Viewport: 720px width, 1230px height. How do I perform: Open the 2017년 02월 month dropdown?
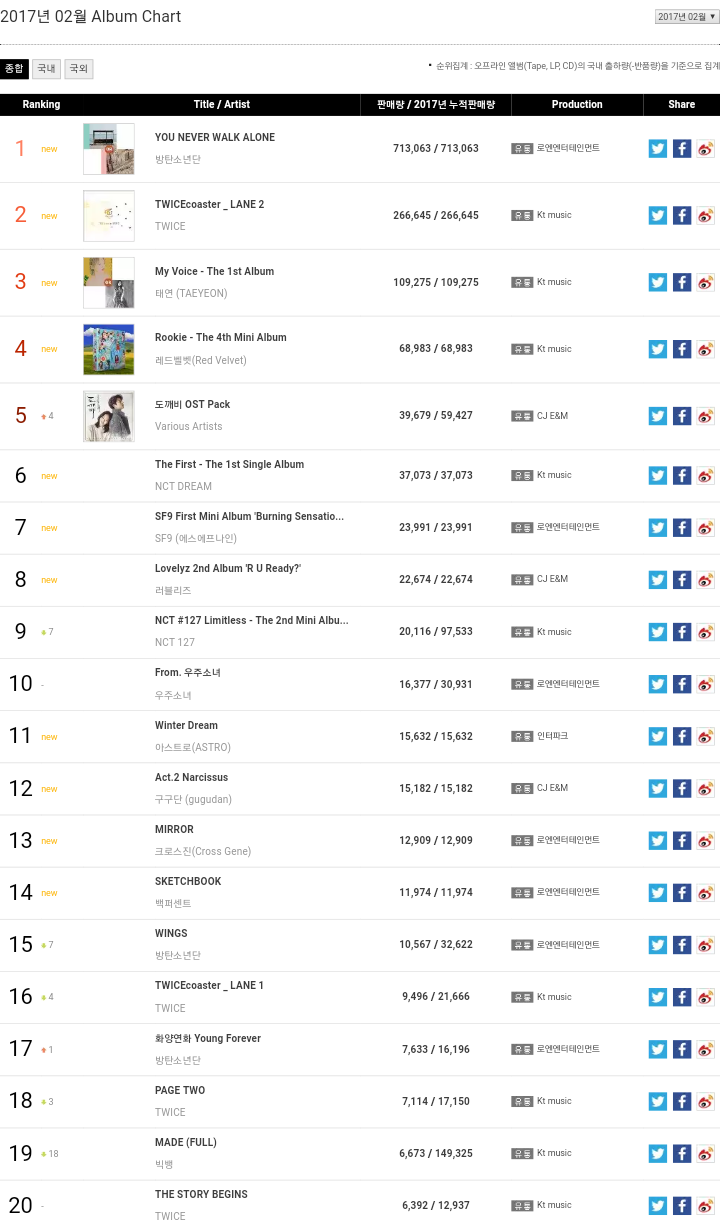pyautogui.click(x=686, y=17)
